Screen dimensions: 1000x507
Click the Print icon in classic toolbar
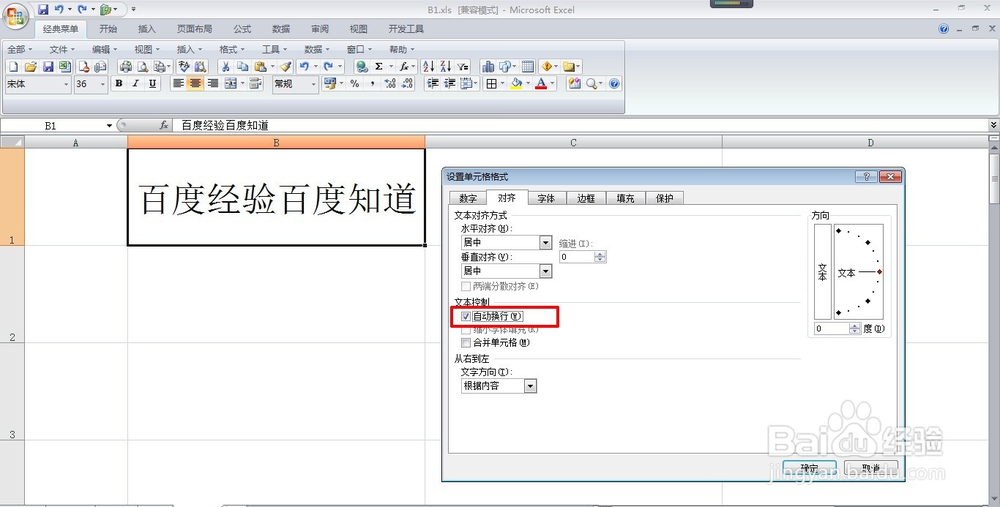[126, 66]
